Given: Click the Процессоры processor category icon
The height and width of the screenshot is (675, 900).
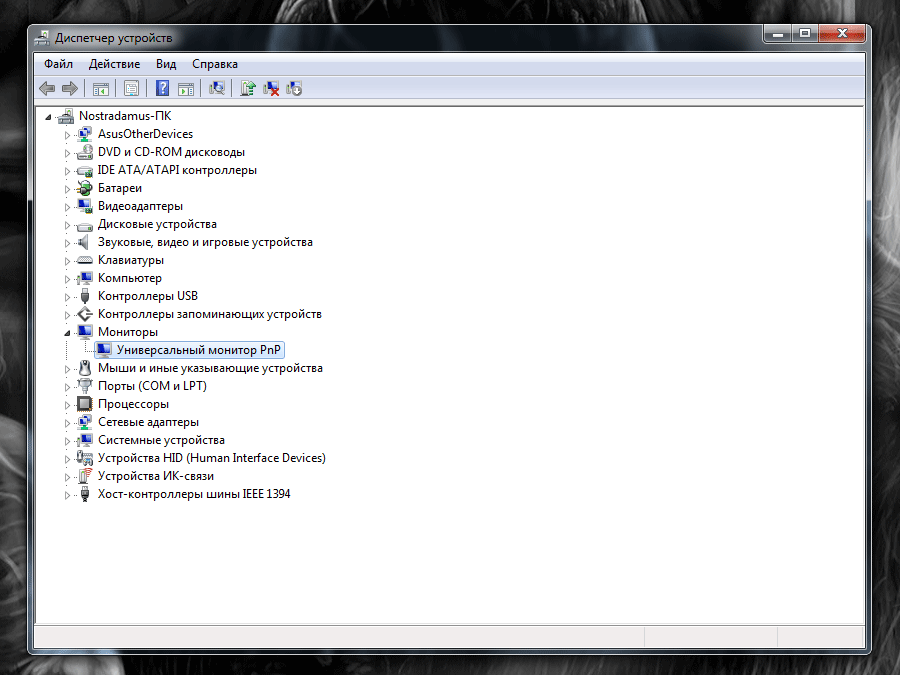Looking at the screenshot, I should pos(85,404).
